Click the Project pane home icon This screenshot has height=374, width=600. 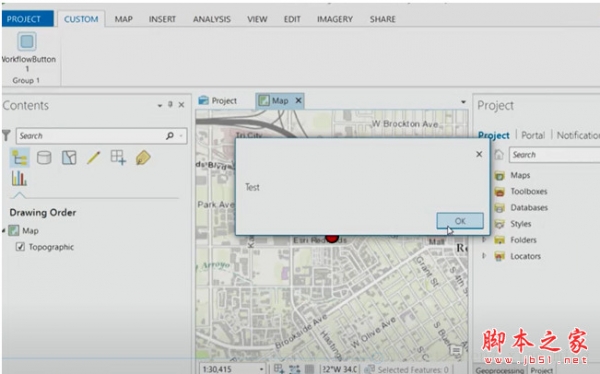click(x=499, y=155)
